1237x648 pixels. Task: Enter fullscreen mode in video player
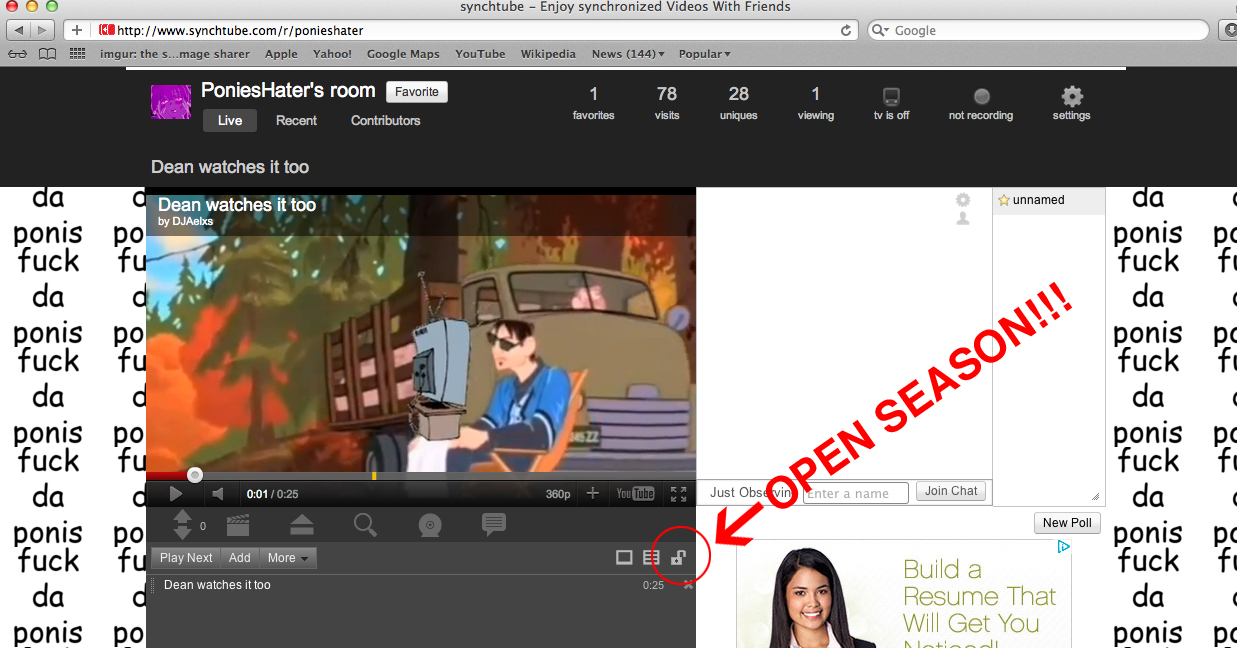click(x=679, y=493)
